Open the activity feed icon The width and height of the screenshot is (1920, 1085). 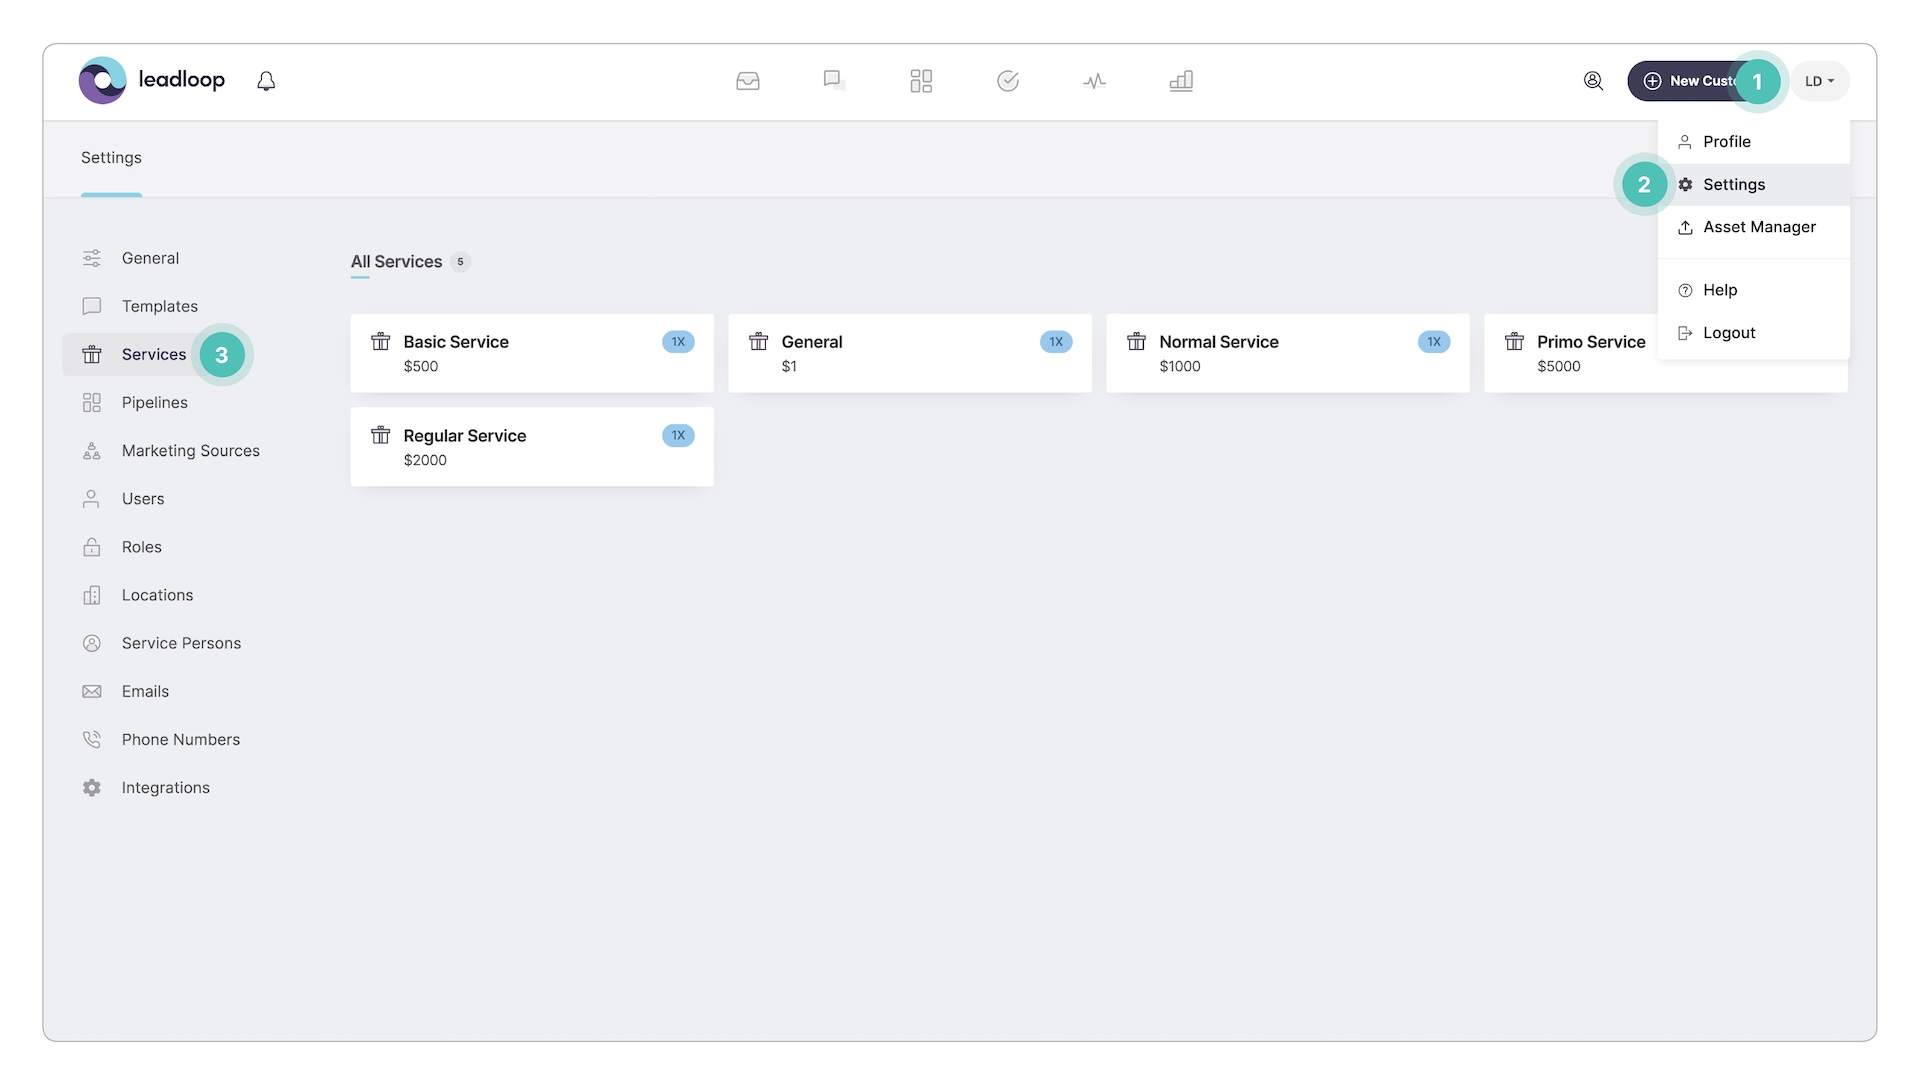(x=1094, y=81)
